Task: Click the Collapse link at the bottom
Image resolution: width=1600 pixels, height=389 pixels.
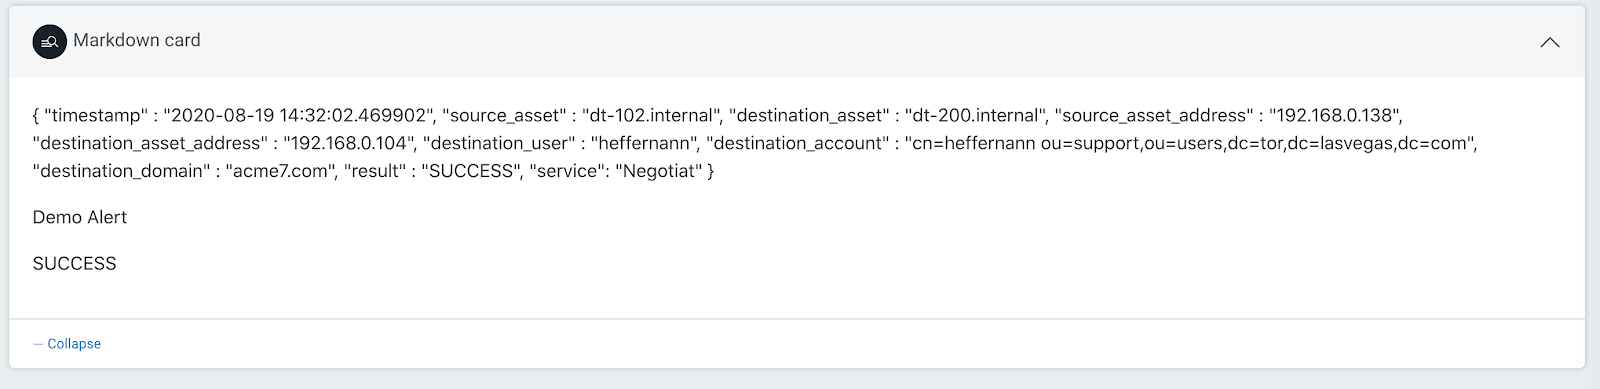Action: point(74,344)
